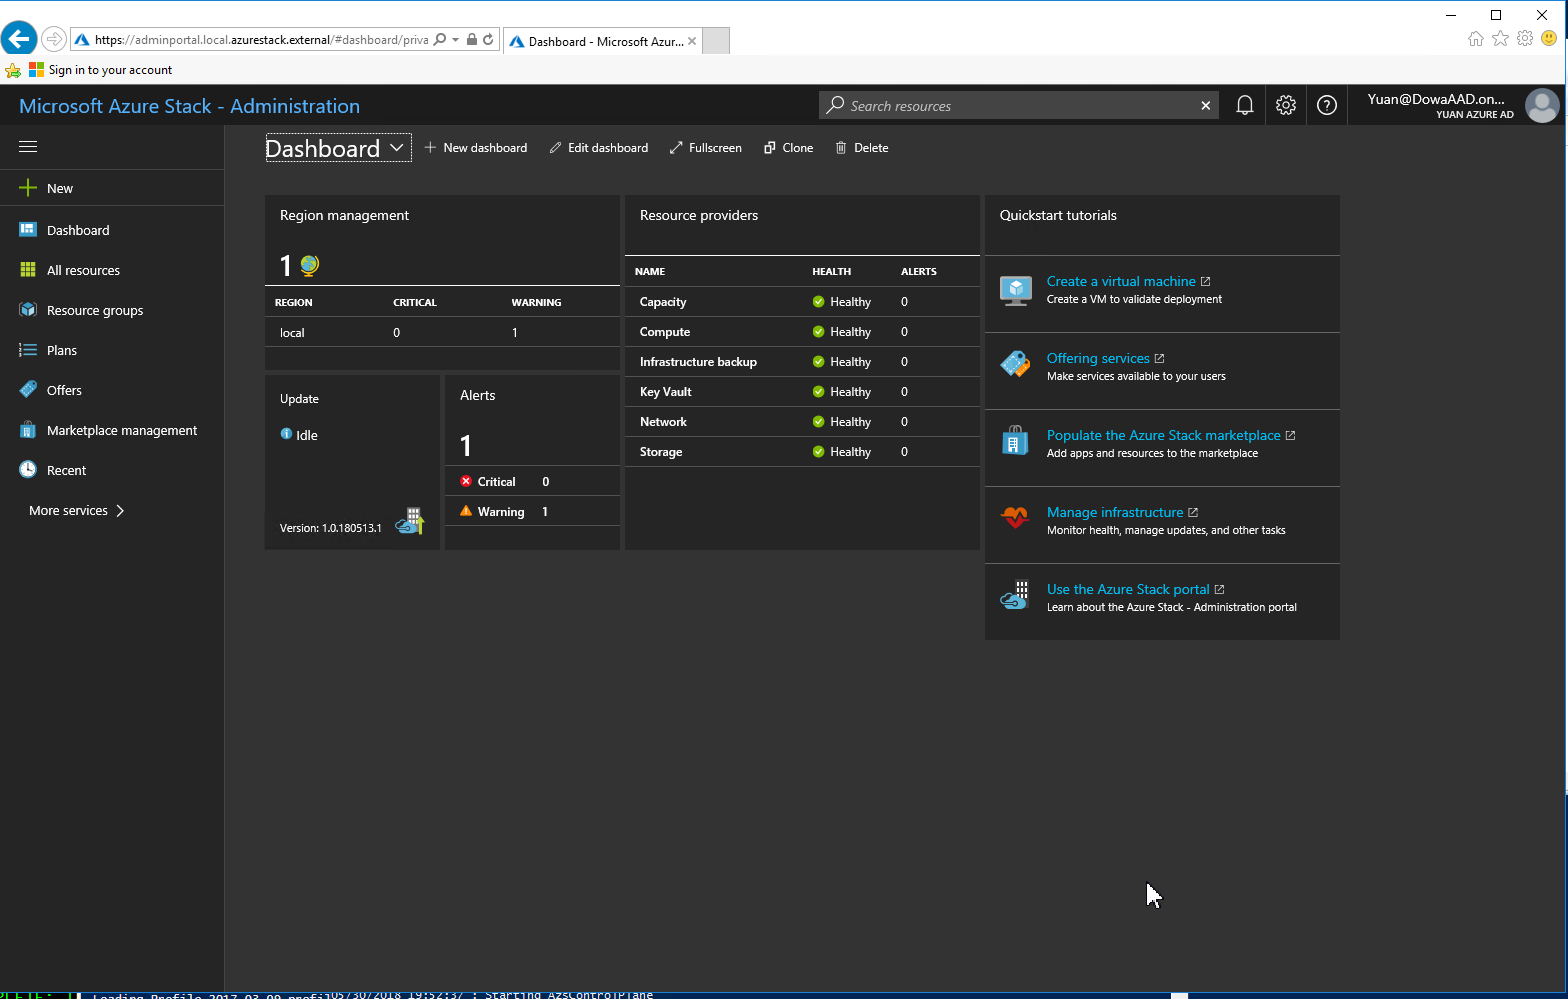The width and height of the screenshot is (1568, 999).
Task: Click the Sign in to your account favorite
Action: tap(101, 70)
